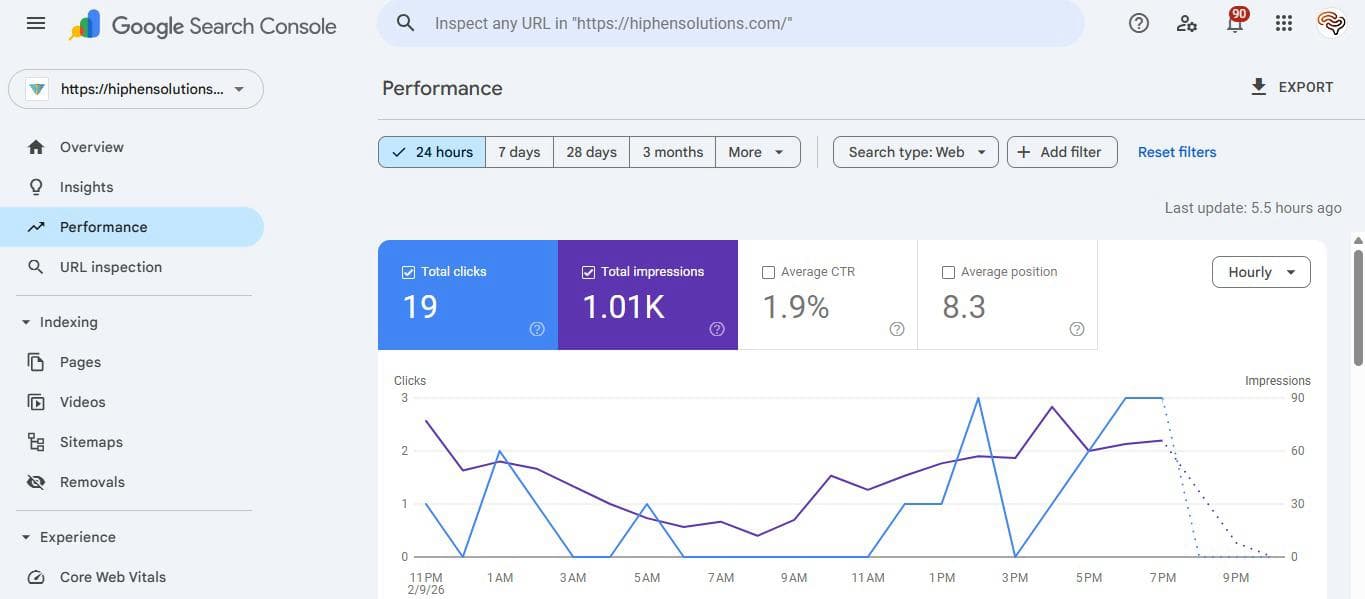Image resolution: width=1365 pixels, height=599 pixels.
Task: Collapse the Indexing section
Action: coord(24,321)
